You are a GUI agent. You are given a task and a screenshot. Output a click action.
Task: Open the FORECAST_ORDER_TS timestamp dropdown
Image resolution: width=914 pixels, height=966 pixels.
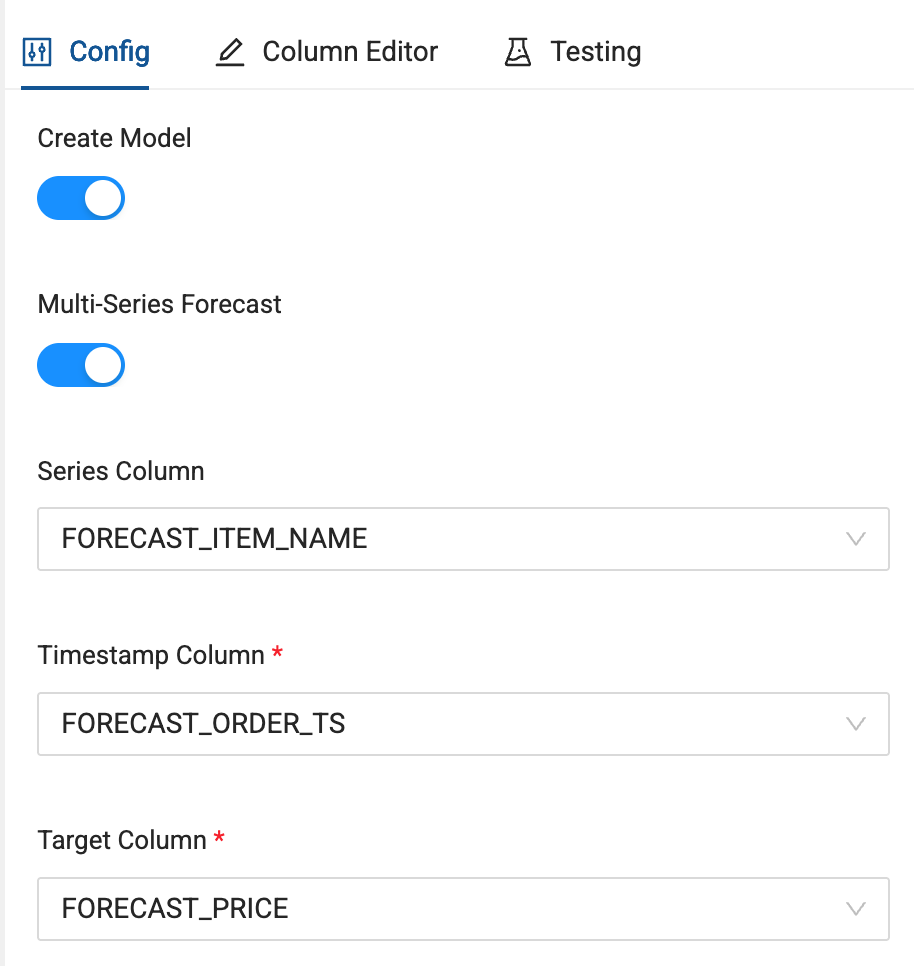(463, 724)
